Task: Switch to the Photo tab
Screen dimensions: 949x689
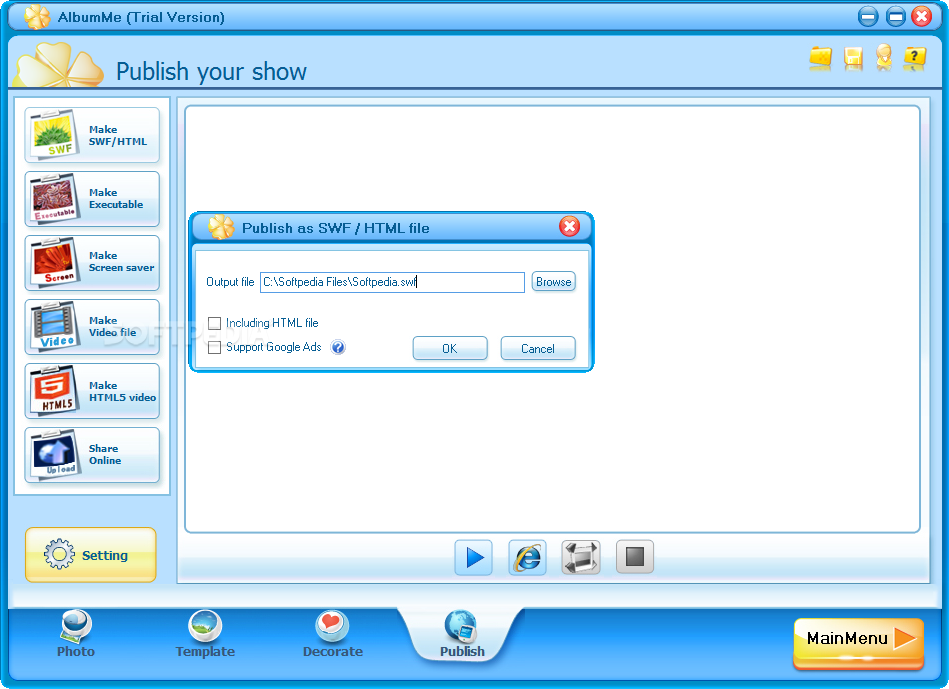Action: point(76,634)
